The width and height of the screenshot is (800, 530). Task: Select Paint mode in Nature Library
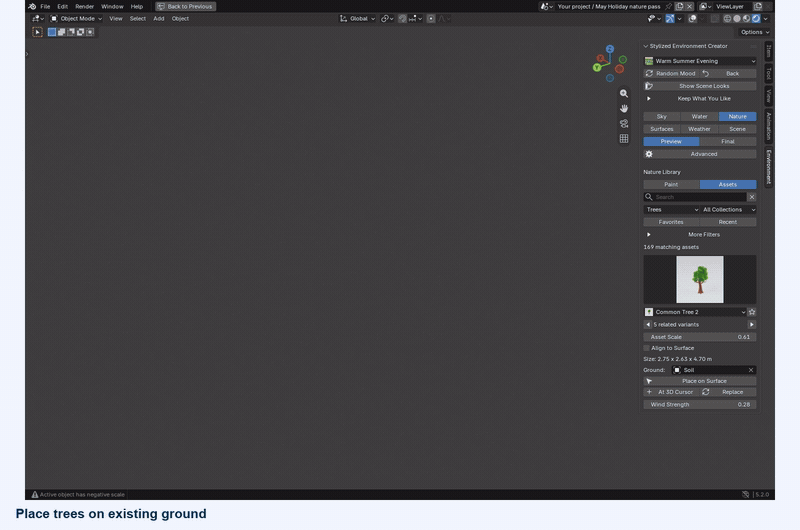(x=671, y=185)
